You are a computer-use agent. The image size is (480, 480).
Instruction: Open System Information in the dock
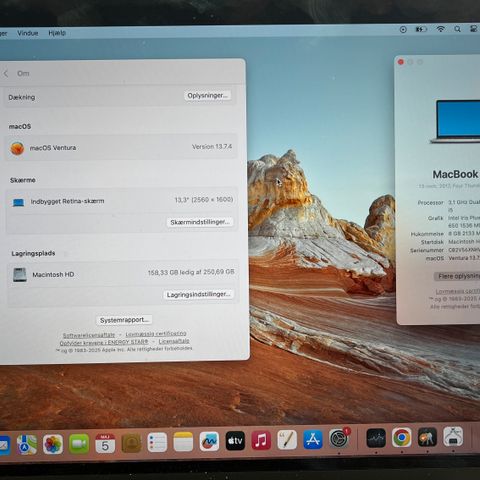(x=453, y=436)
